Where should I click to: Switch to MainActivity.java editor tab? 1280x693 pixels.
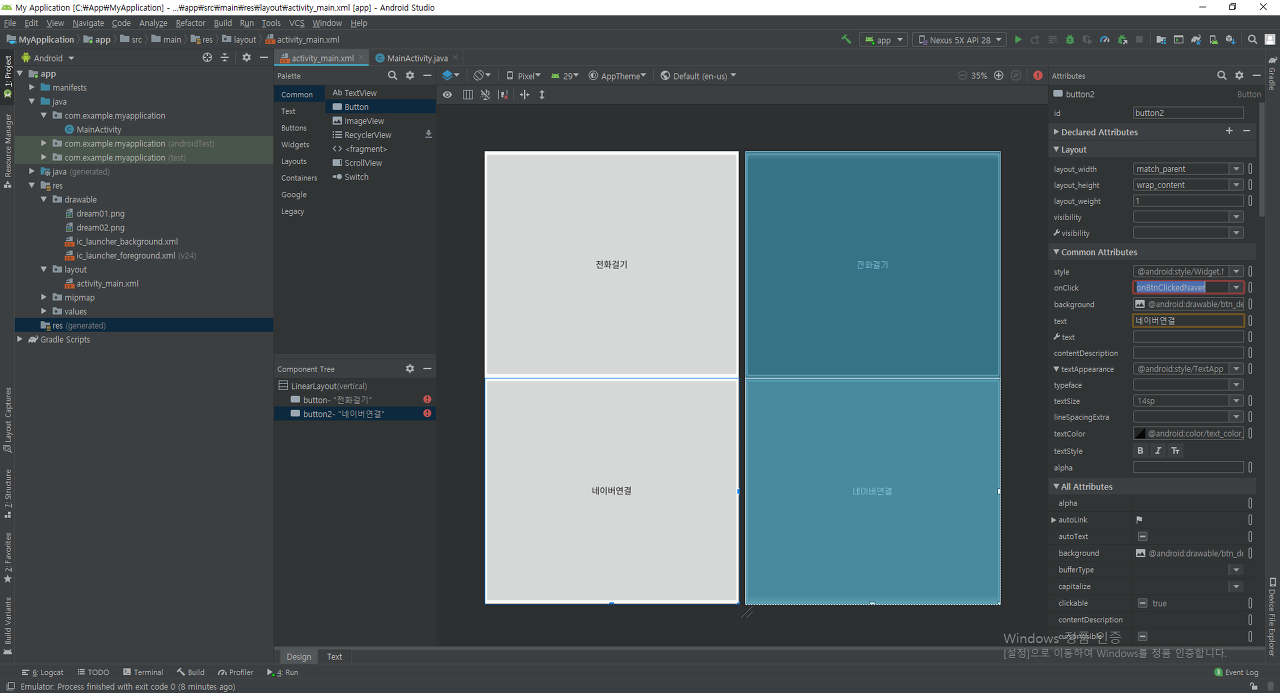pyautogui.click(x=416, y=58)
